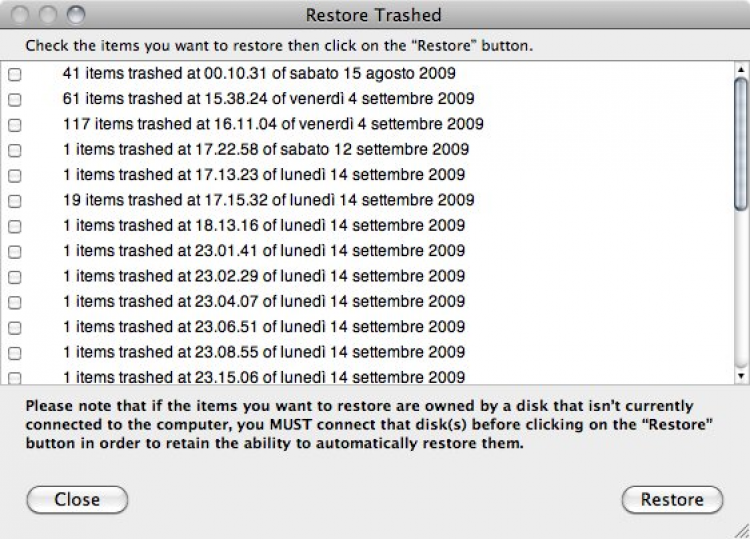
Task: Select checkbox for sabato 12 settembre entry
Action: pyautogui.click(x=15, y=150)
